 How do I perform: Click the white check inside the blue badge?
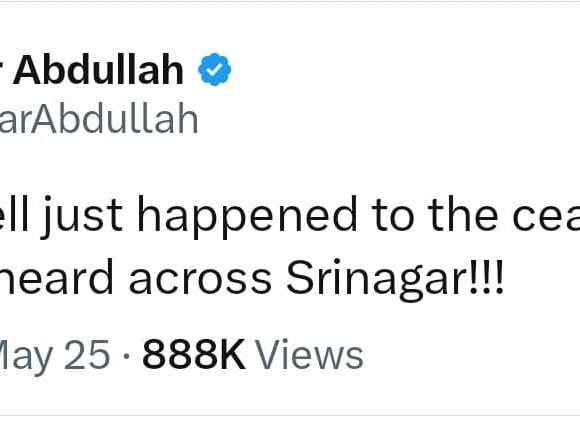point(215,69)
